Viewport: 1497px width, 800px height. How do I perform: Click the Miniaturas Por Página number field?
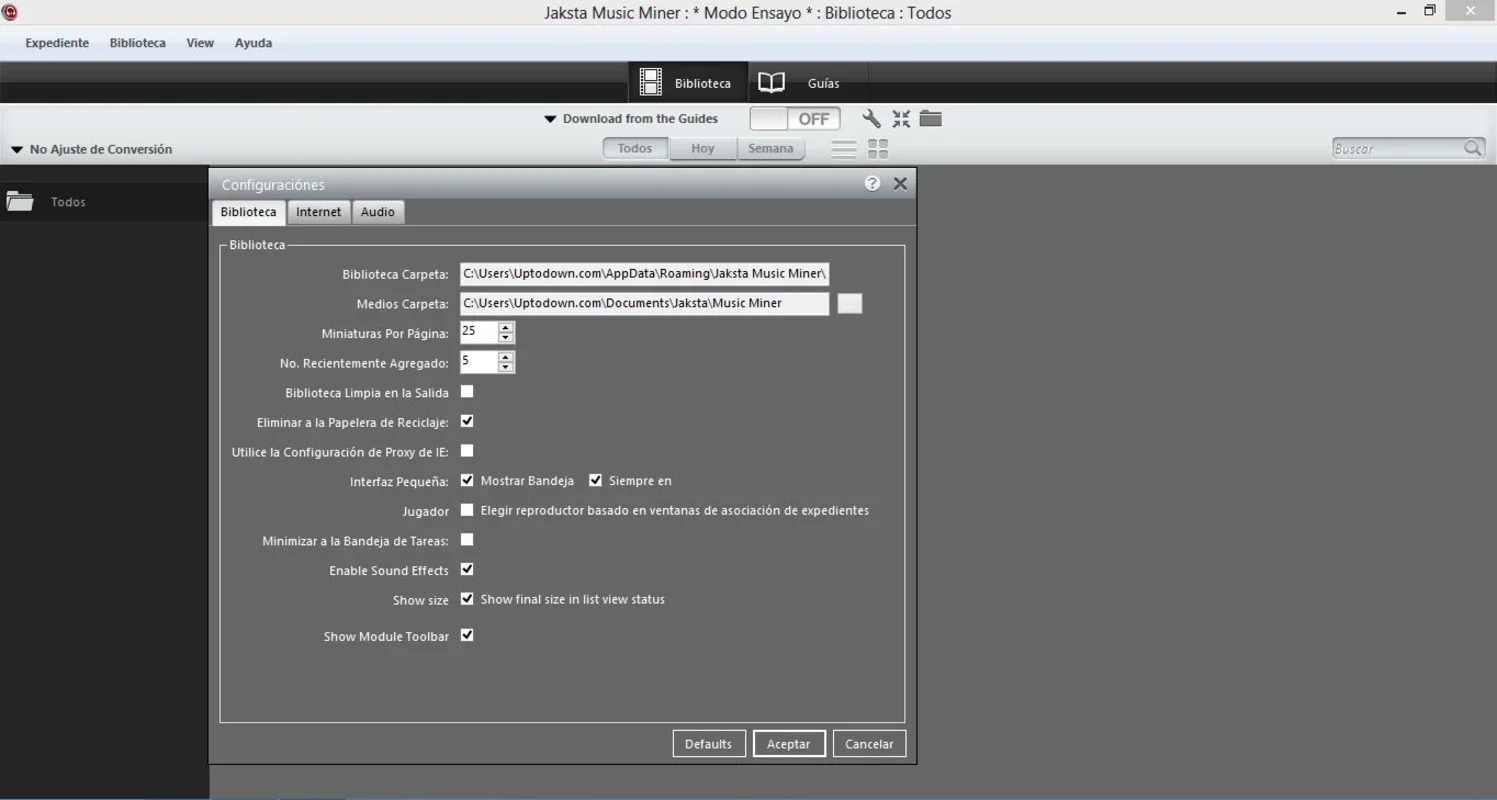[479, 332]
